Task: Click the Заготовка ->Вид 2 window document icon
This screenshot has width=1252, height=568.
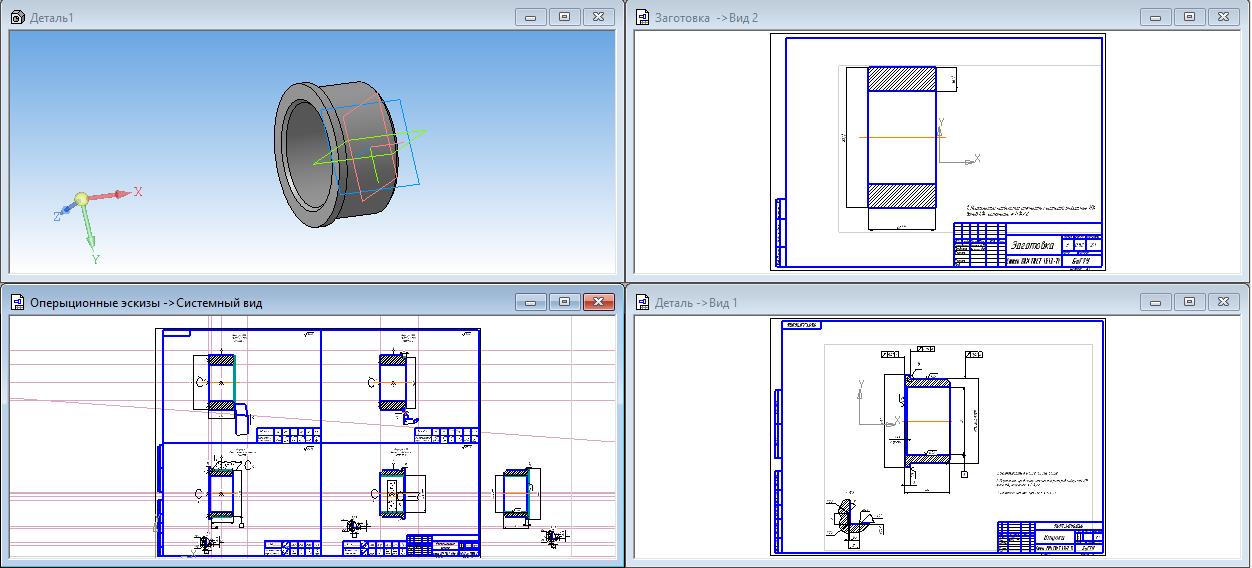Action: click(x=641, y=17)
